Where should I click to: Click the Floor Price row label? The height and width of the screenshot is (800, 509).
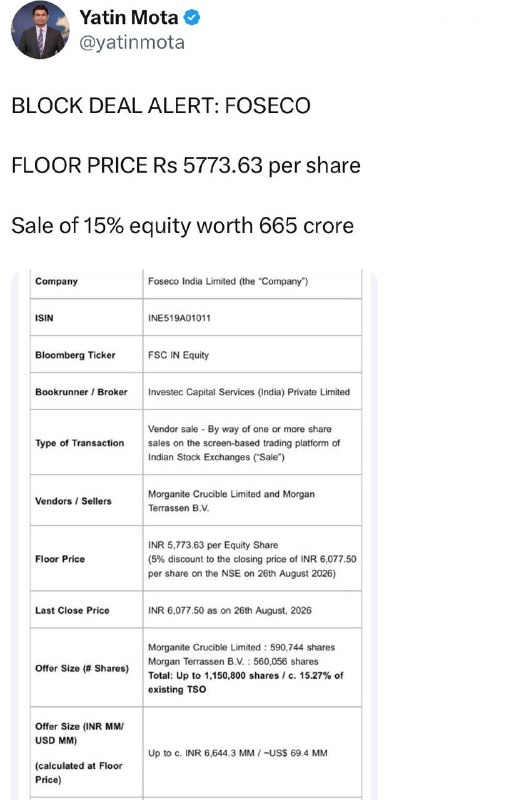60,559
